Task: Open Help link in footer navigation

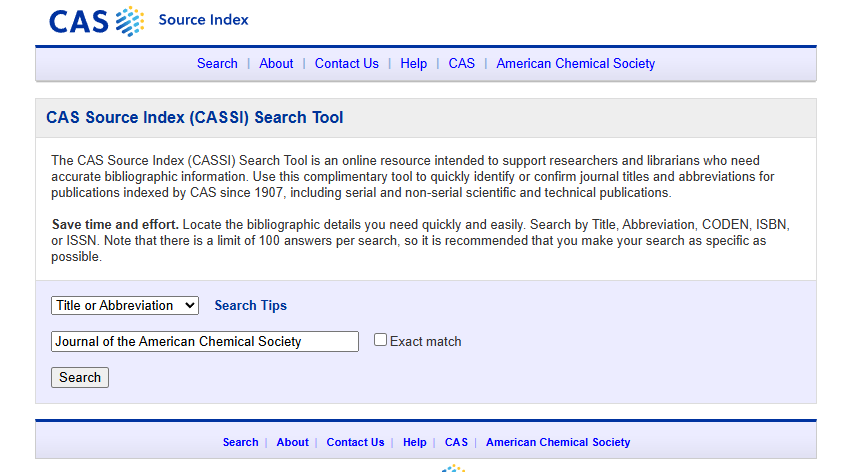Action: point(415,442)
